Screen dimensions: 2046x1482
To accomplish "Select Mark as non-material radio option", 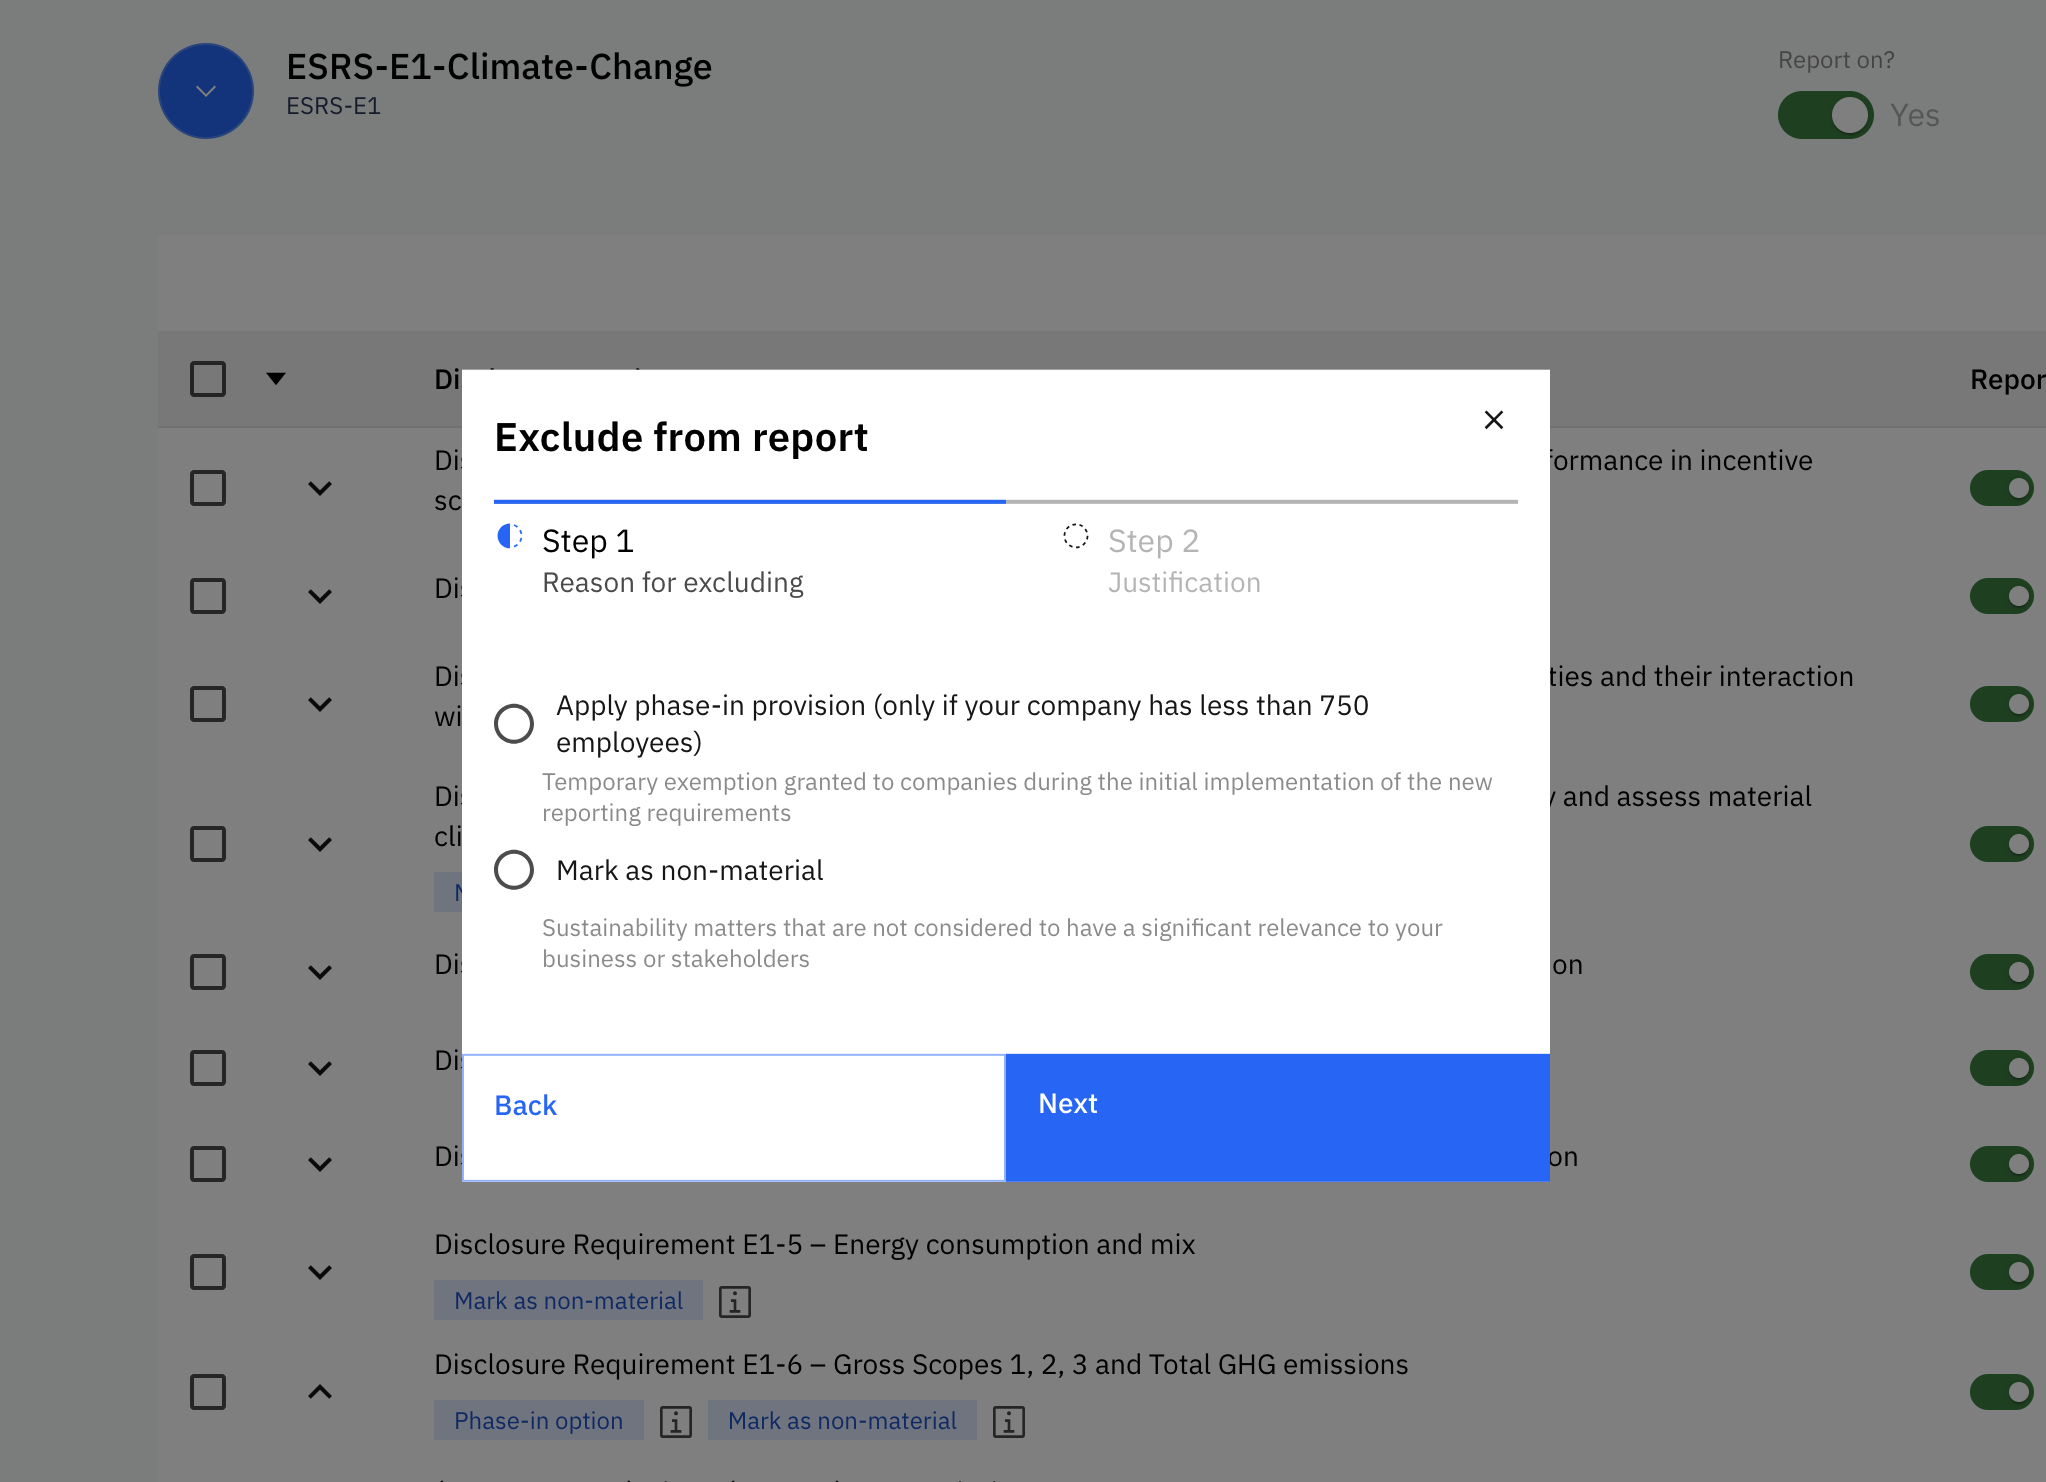I will tap(514, 870).
